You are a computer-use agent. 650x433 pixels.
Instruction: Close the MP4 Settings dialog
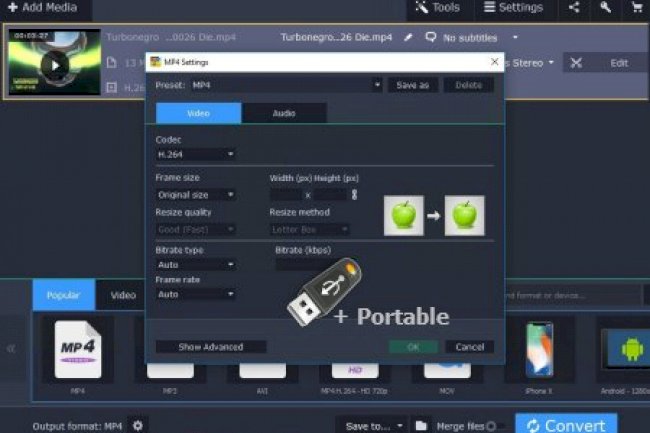tap(495, 62)
